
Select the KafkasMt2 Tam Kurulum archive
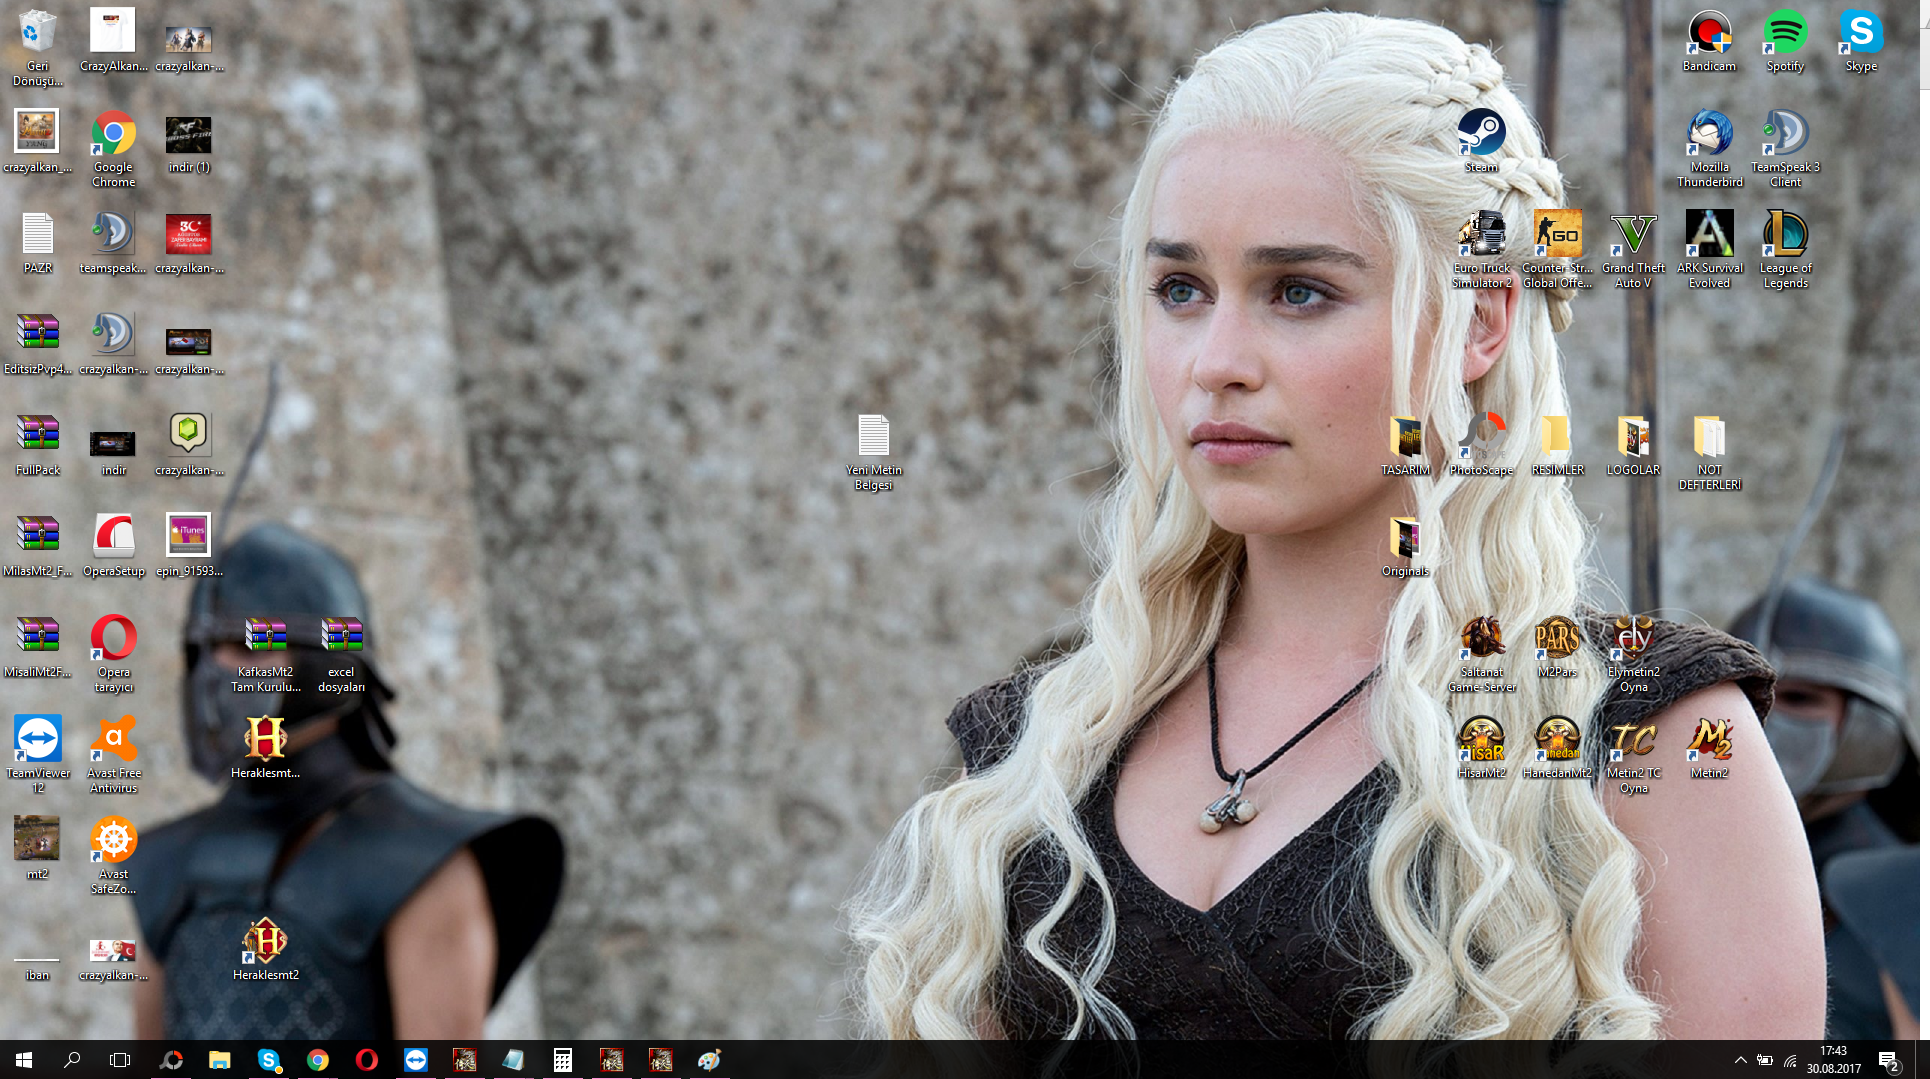(265, 654)
